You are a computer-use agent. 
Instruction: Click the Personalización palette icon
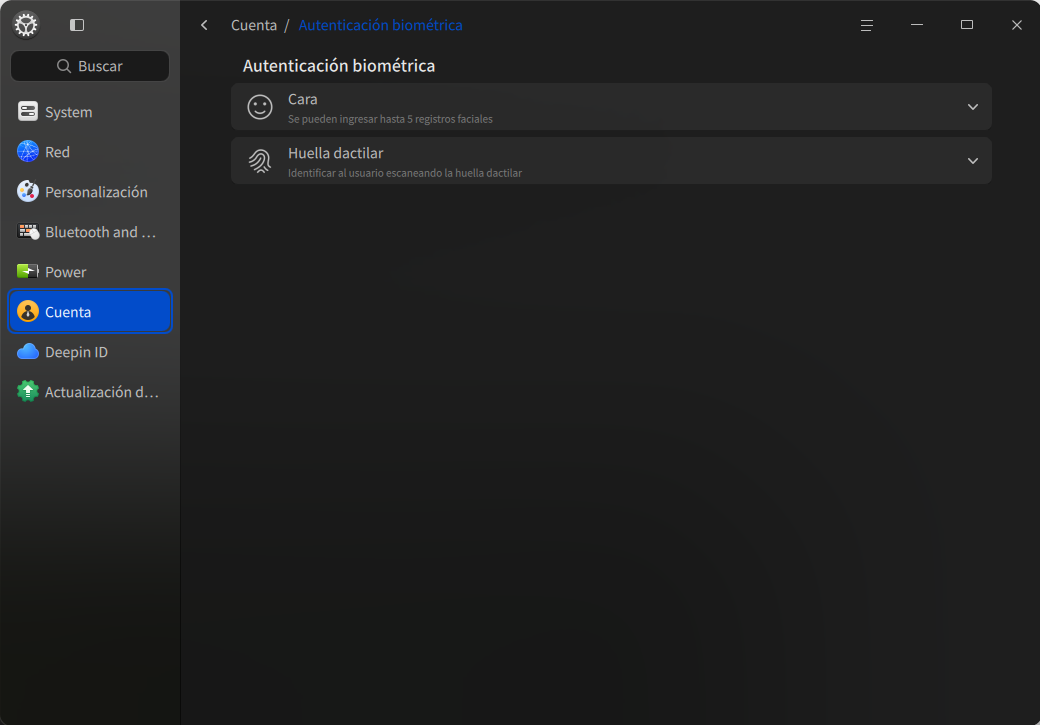tap(28, 192)
